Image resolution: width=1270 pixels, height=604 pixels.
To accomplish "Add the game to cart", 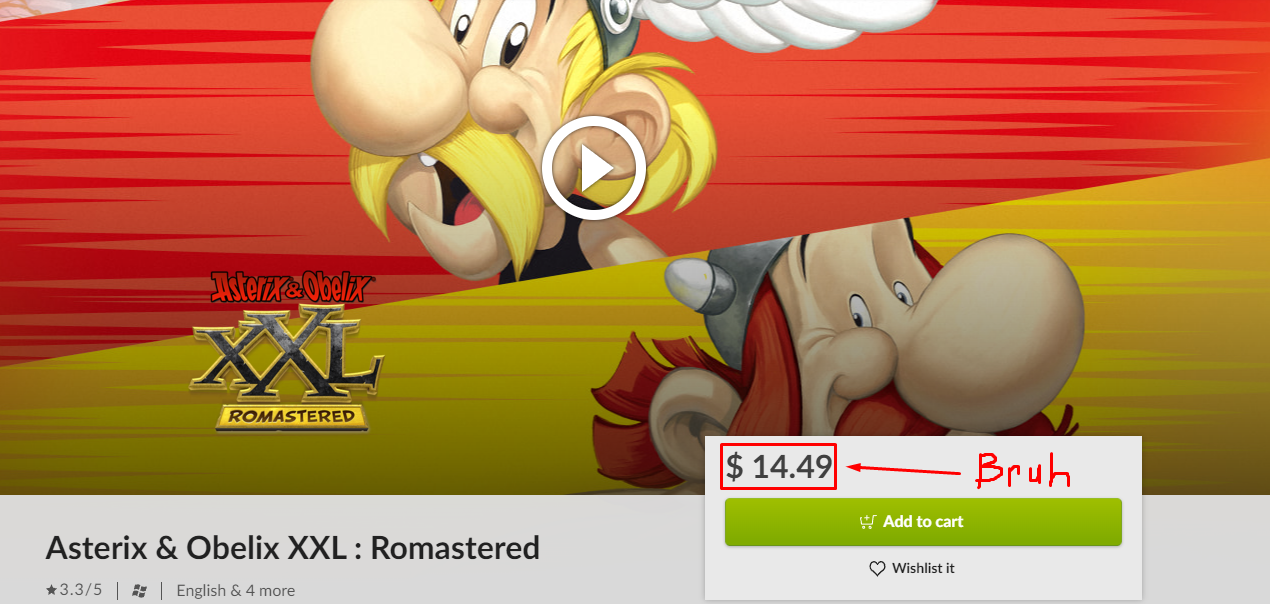I will click(x=923, y=522).
